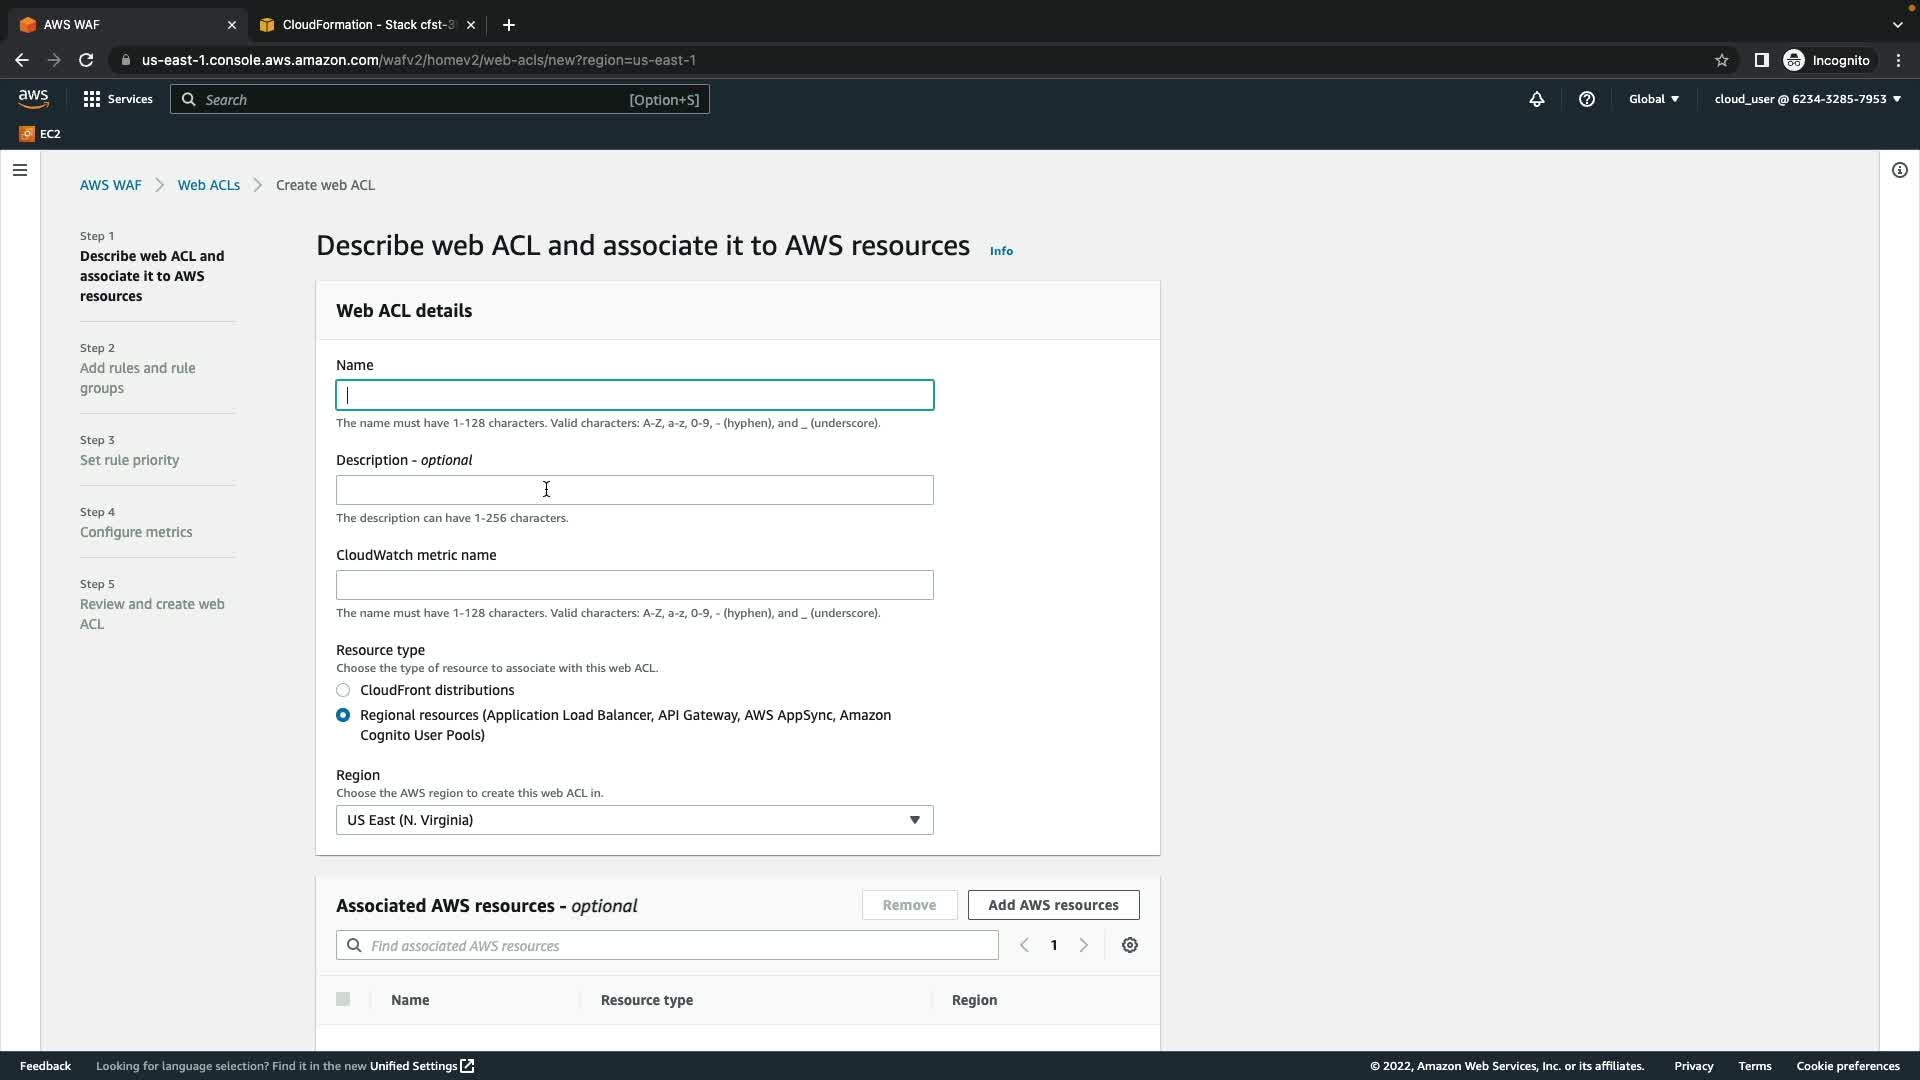Image resolution: width=1920 pixels, height=1080 pixels.
Task: Expand the Region US East dropdown
Action: pos(634,820)
